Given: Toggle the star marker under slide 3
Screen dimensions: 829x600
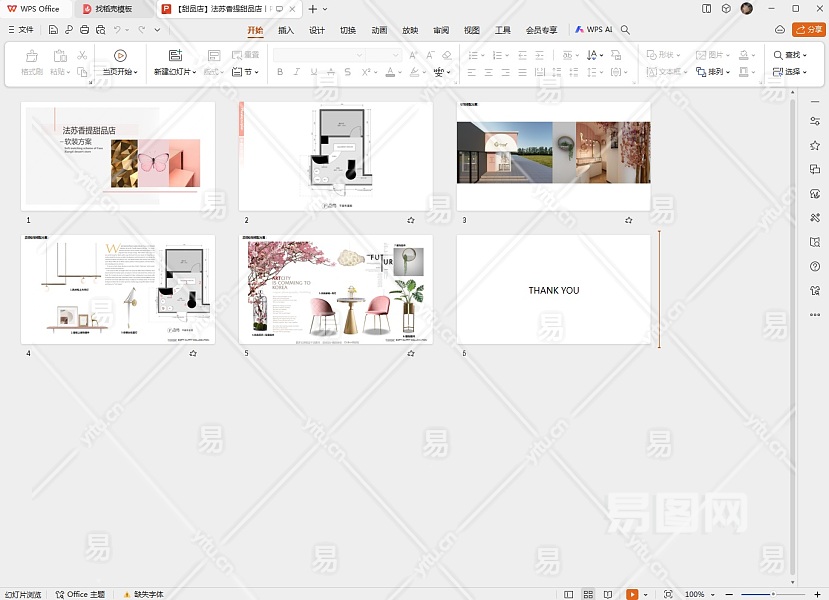Looking at the screenshot, I should (628, 220).
